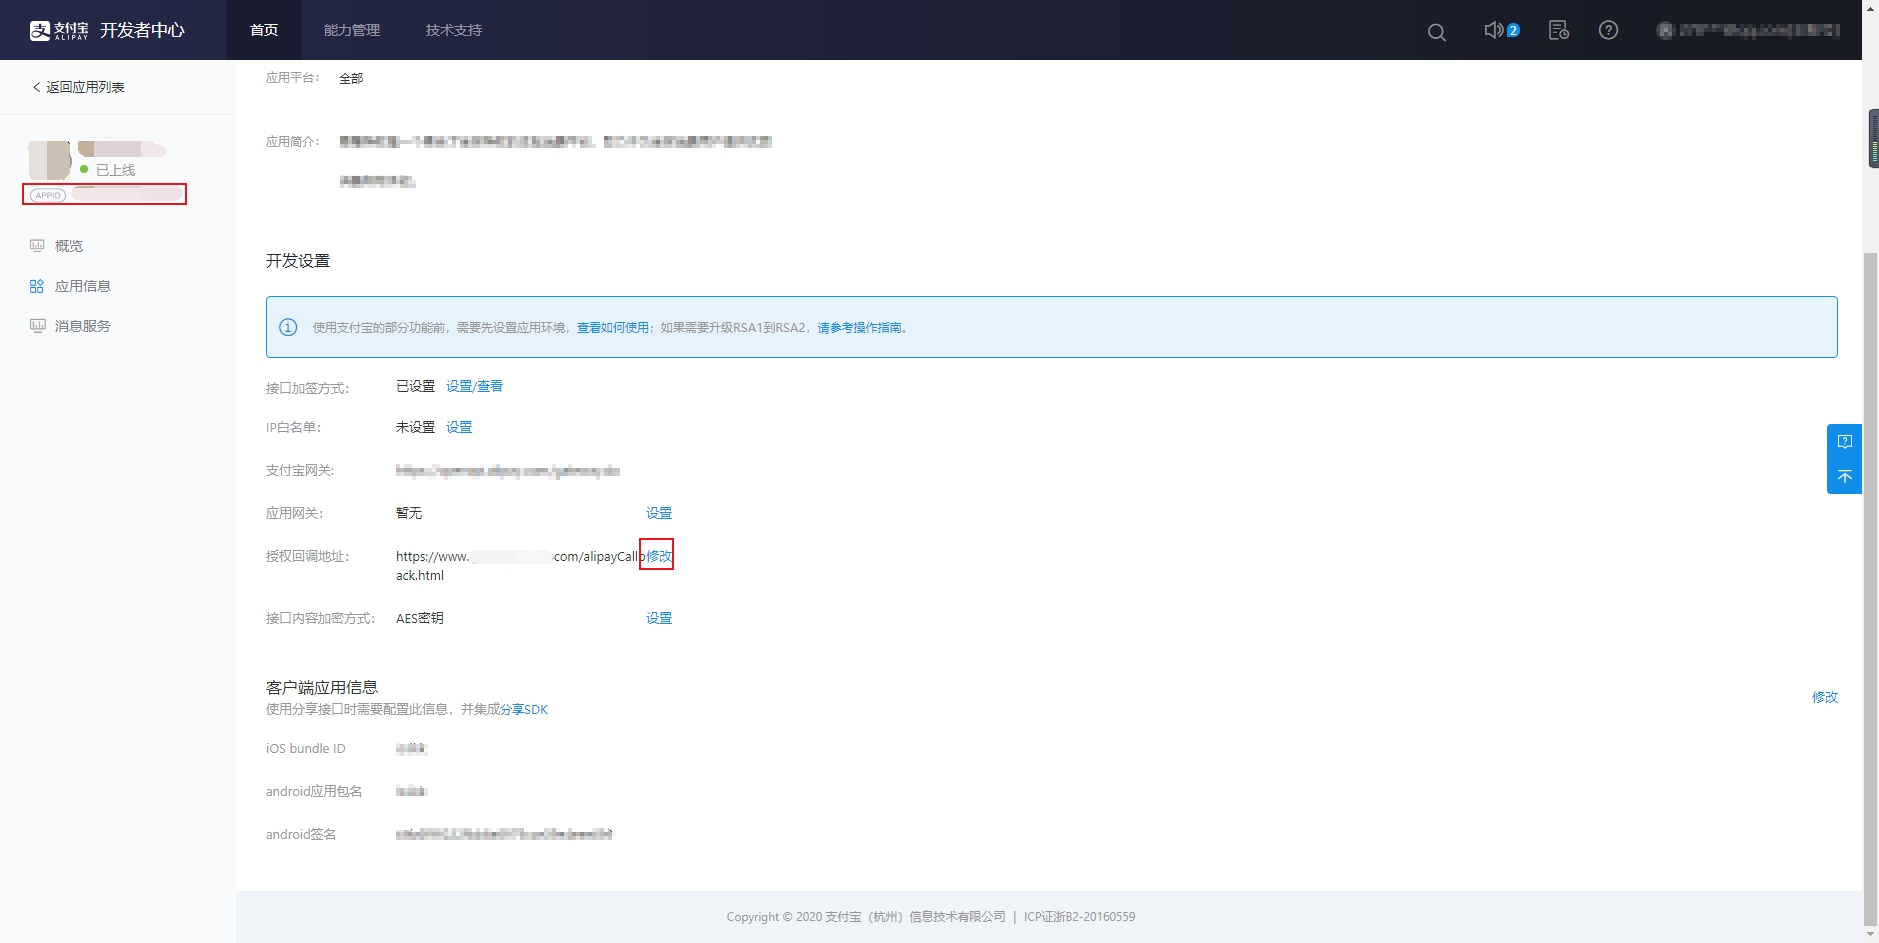
Task: Open the document list icon in header
Action: [x=1558, y=30]
